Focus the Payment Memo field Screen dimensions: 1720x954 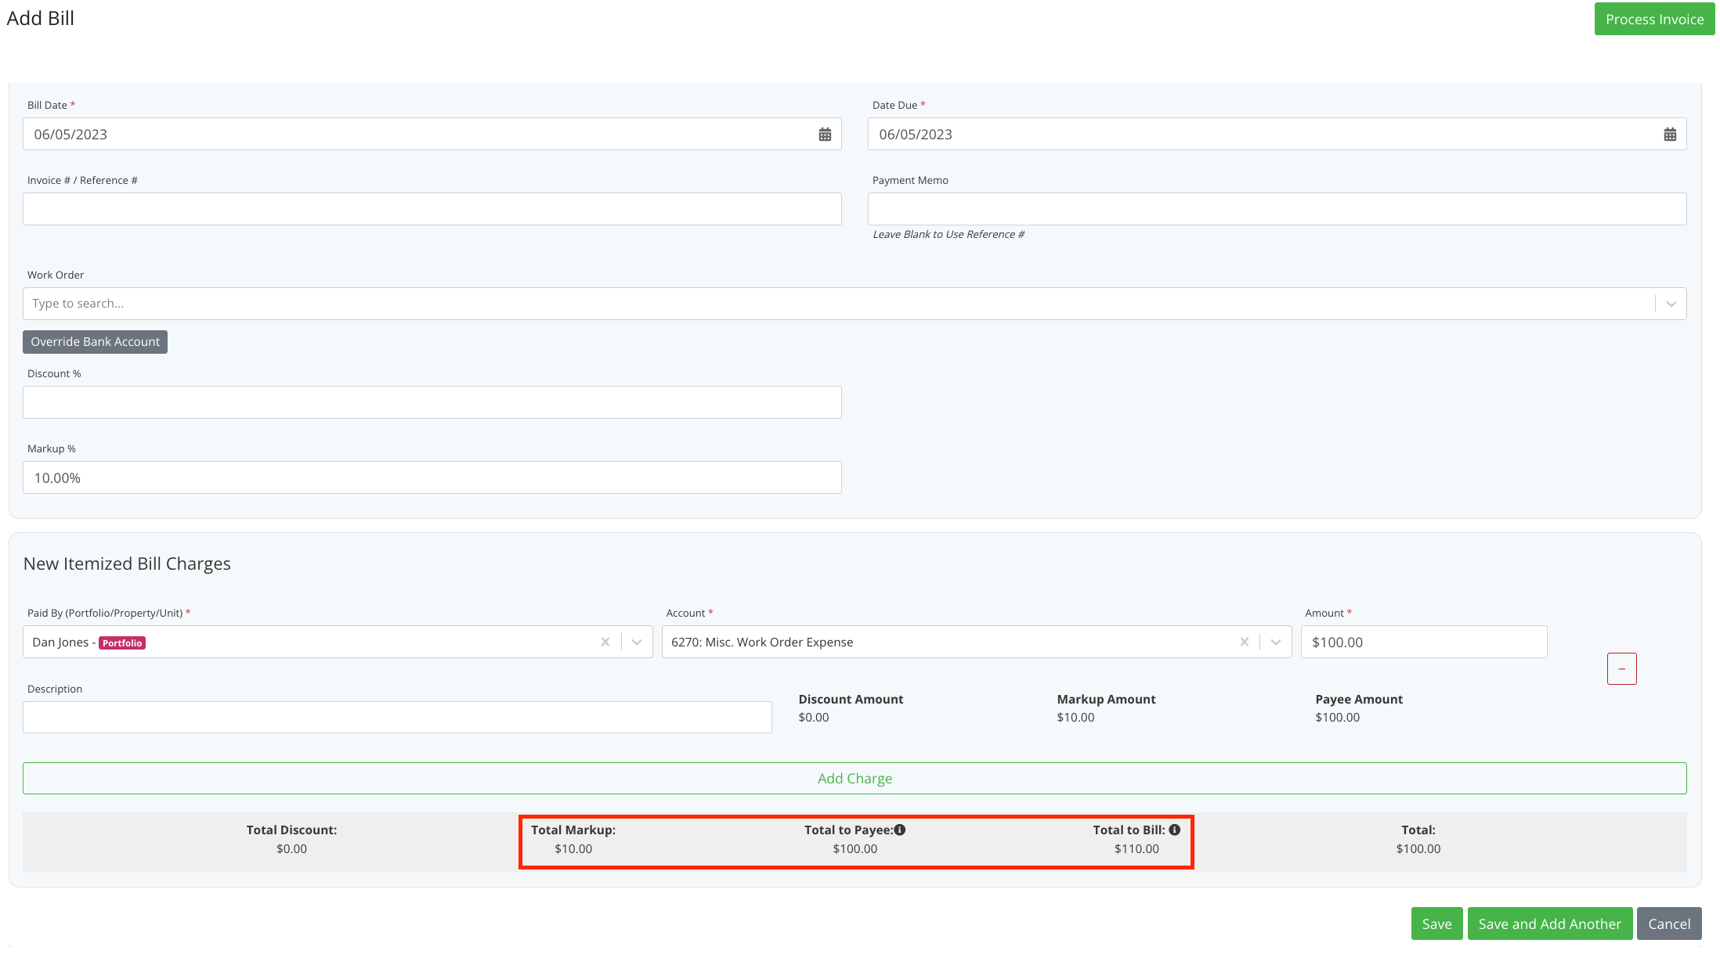pyautogui.click(x=1278, y=208)
